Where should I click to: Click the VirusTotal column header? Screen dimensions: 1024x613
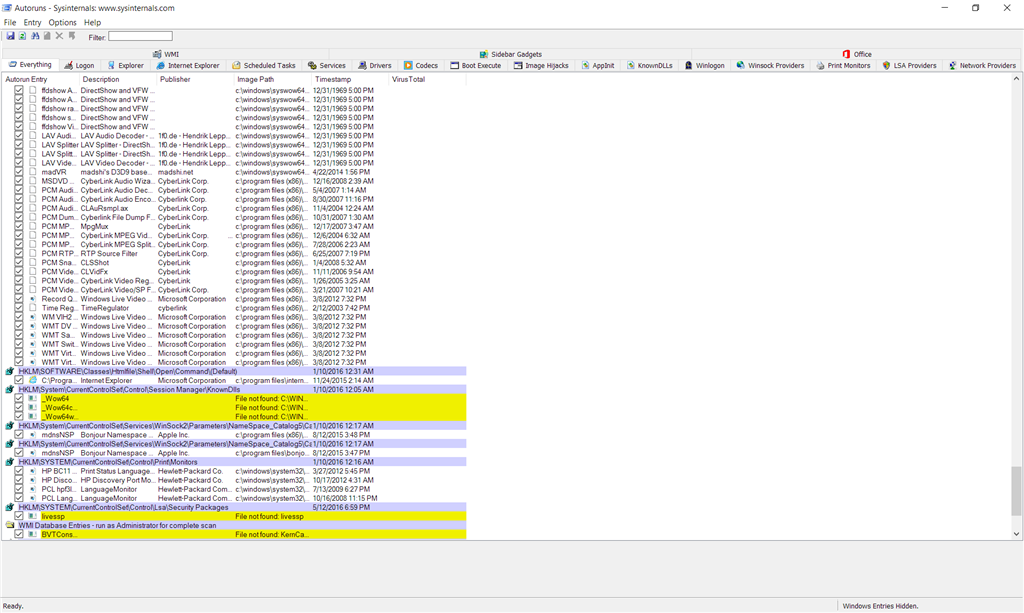coord(427,79)
